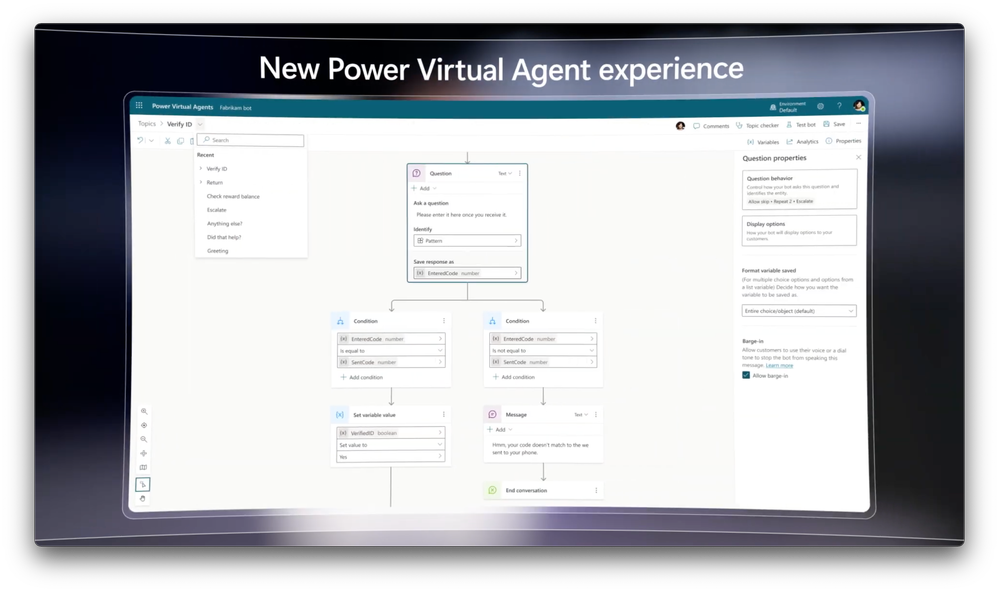Run the Topic checker
Screen dimensions: 999x592
pyautogui.click(x=758, y=126)
